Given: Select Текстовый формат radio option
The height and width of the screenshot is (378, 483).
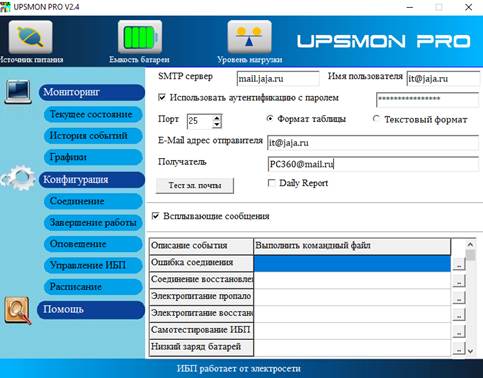Looking at the screenshot, I should click(x=376, y=119).
